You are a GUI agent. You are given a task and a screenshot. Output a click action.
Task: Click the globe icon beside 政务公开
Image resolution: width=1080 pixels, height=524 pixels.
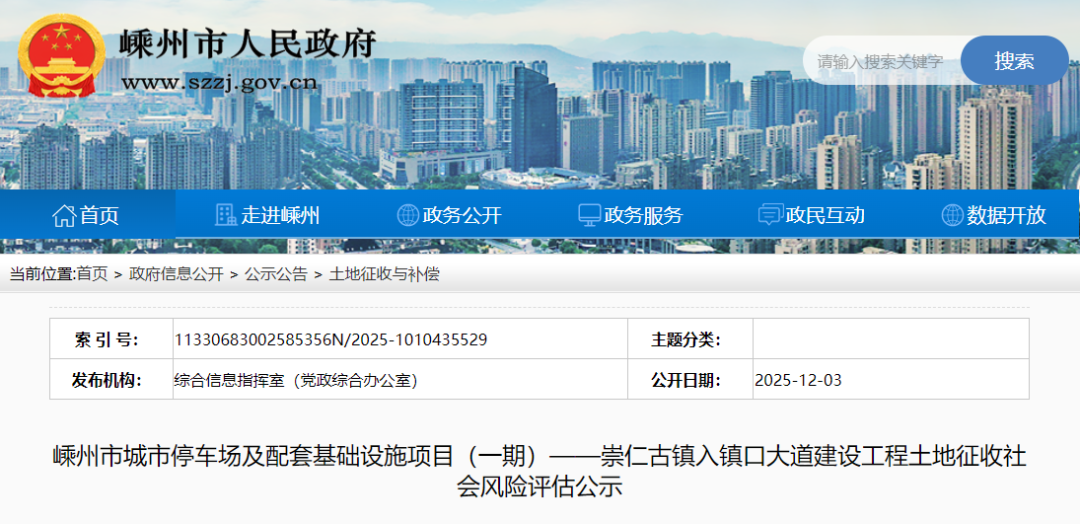click(x=408, y=215)
